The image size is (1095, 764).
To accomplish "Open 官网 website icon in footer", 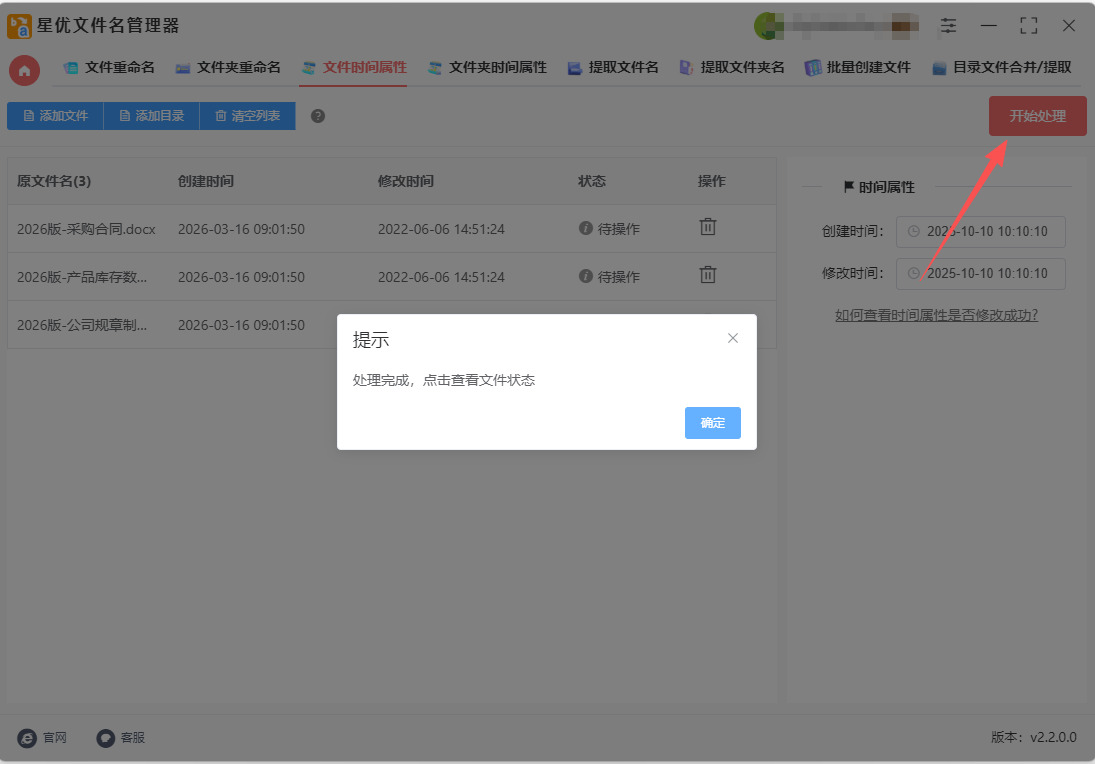I will coord(28,738).
